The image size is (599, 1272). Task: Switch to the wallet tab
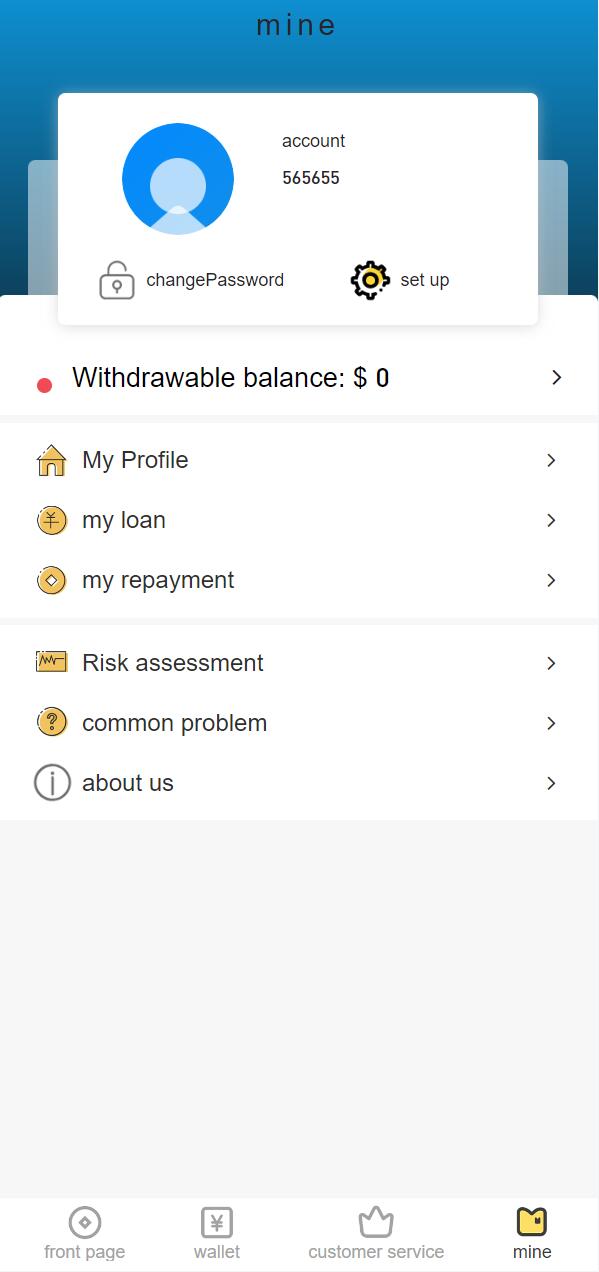click(217, 1234)
